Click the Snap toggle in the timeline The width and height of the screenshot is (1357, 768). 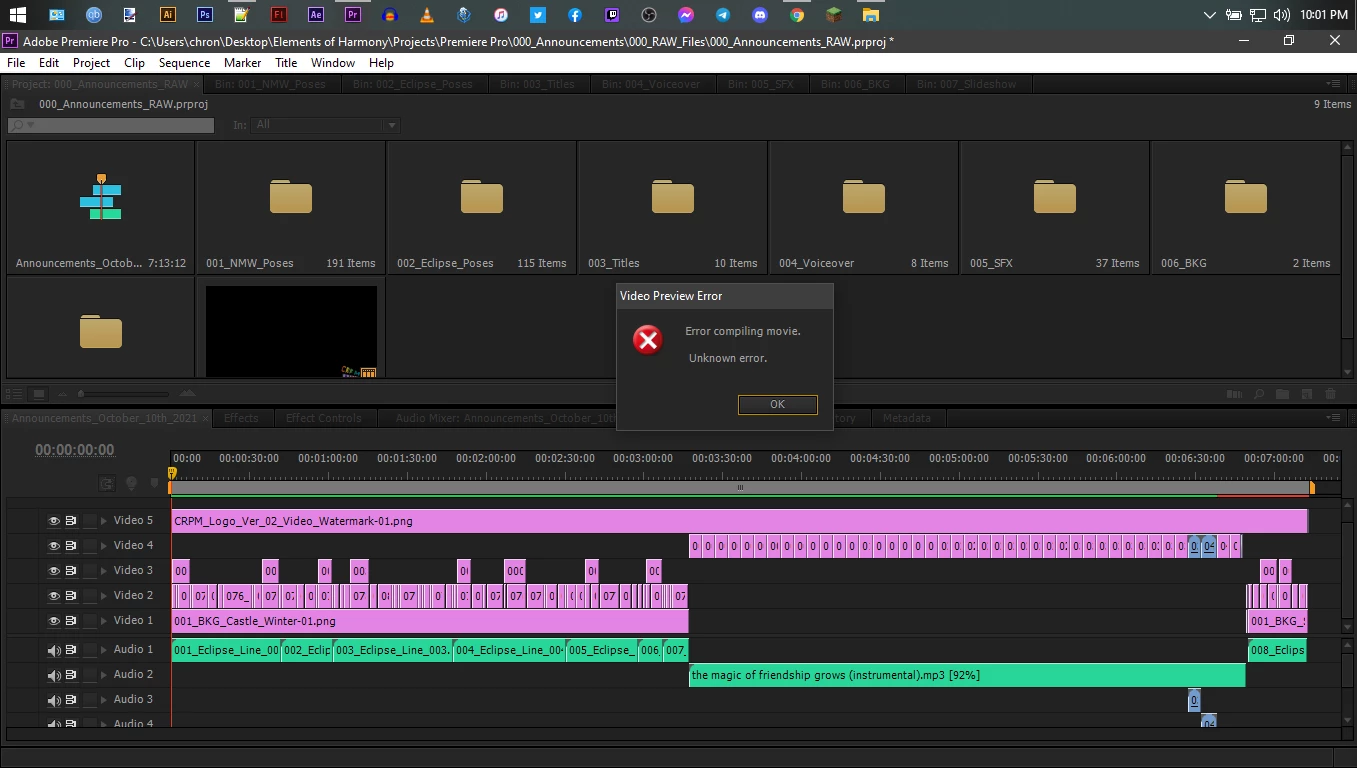(x=107, y=483)
